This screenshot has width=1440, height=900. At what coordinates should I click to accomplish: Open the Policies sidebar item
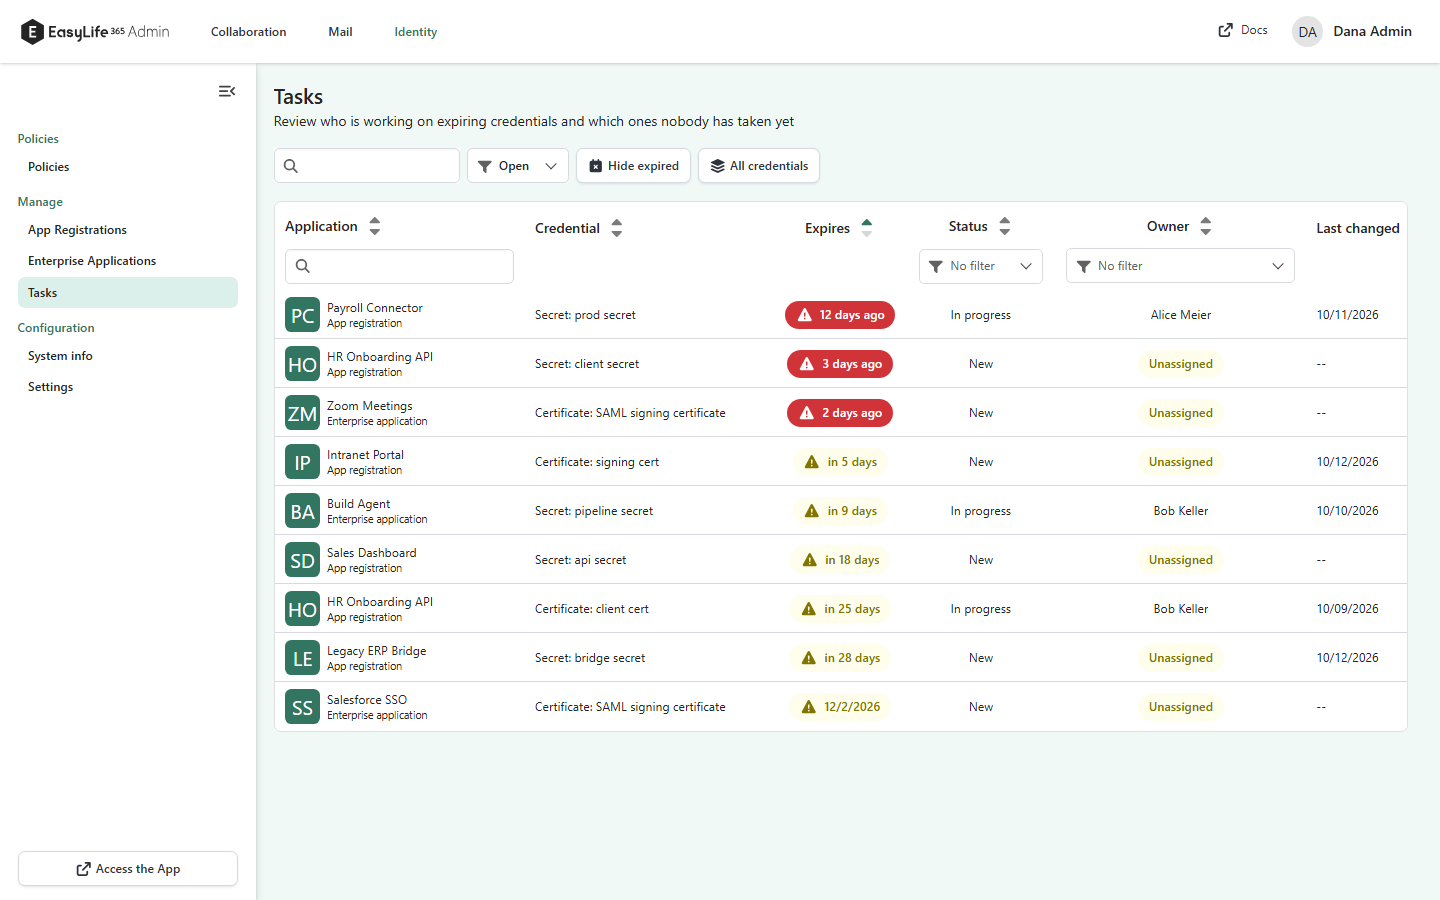pyautogui.click(x=128, y=167)
